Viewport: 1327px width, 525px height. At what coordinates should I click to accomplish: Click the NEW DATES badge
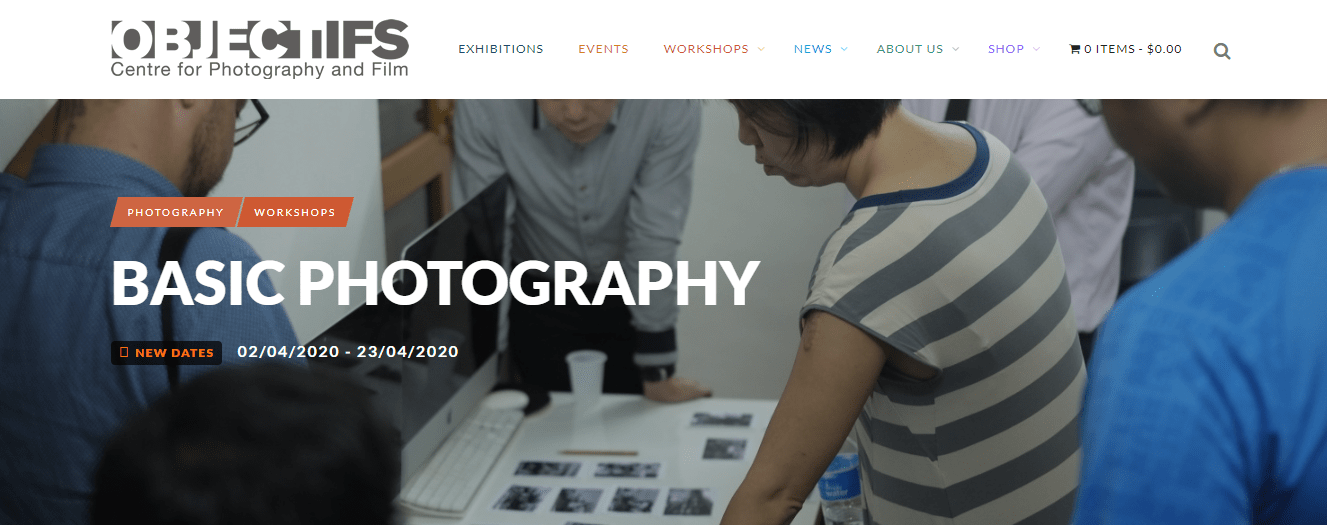166,353
